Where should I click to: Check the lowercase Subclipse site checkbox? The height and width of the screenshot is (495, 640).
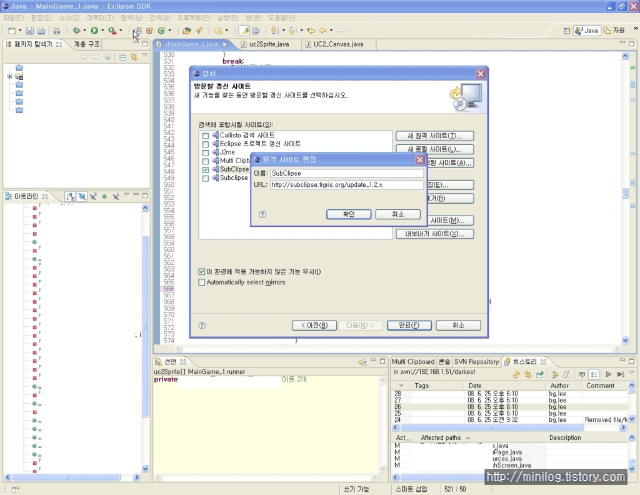pyautogui.click(x=205, y=178)
